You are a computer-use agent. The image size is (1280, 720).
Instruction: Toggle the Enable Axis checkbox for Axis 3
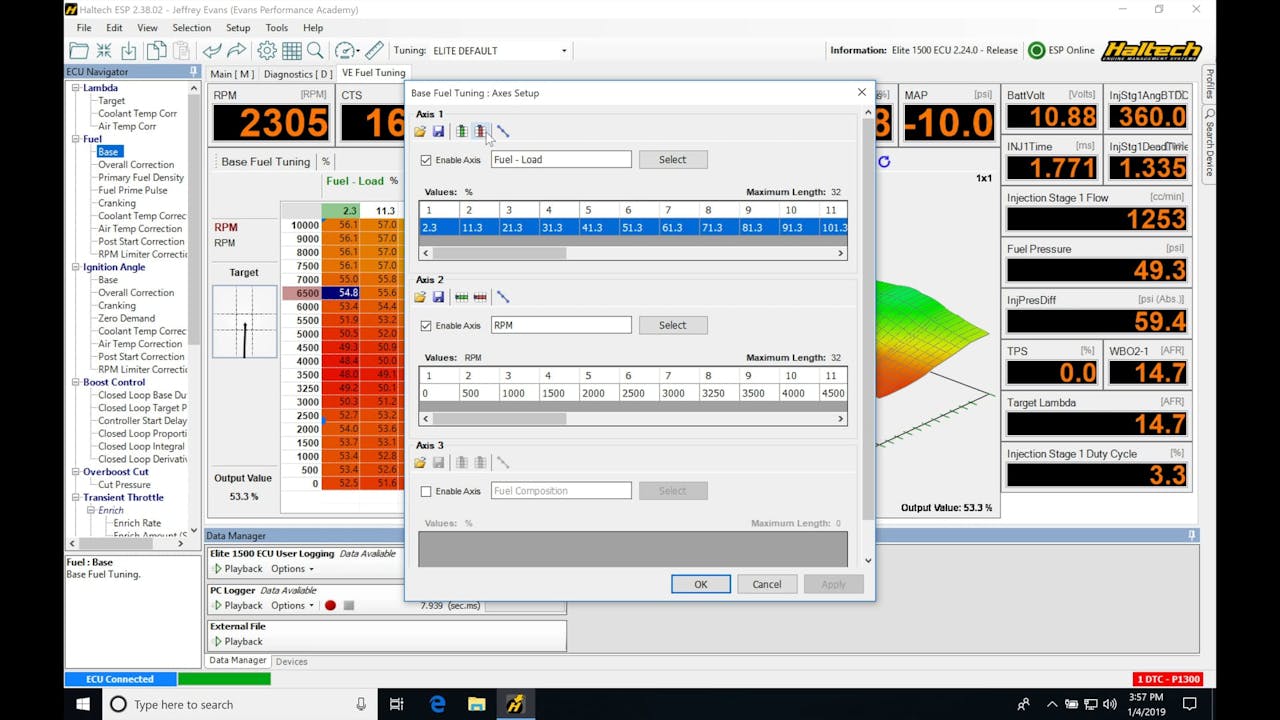[425, 490]
